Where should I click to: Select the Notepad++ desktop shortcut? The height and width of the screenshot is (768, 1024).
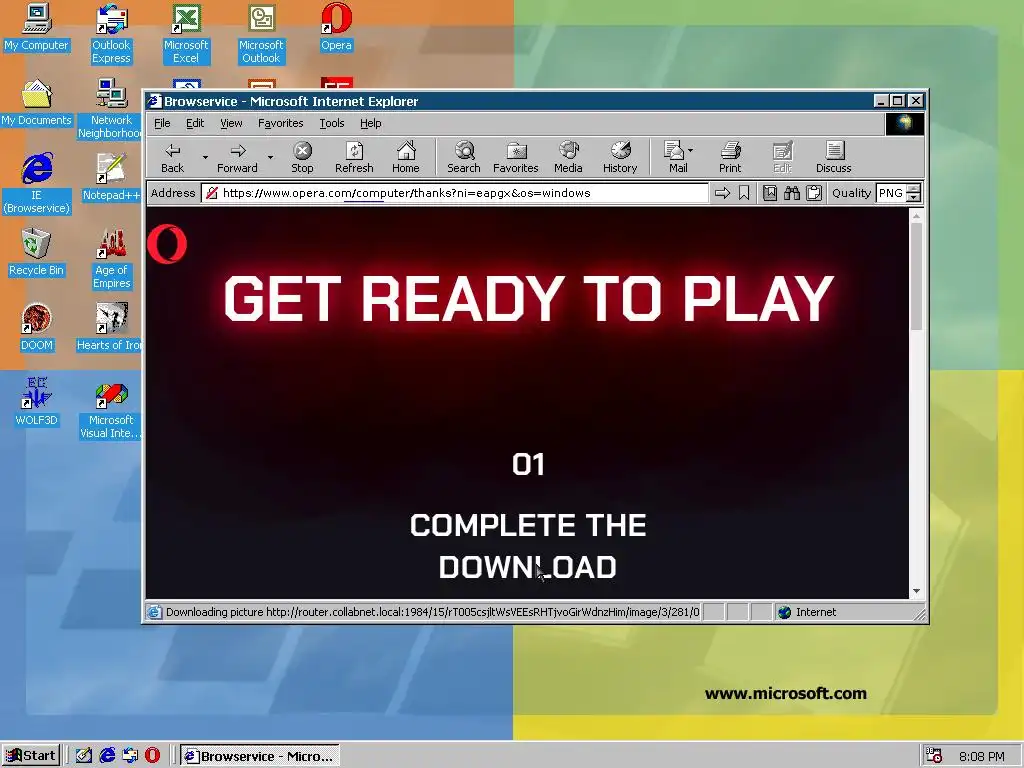(x=111, y=177)
